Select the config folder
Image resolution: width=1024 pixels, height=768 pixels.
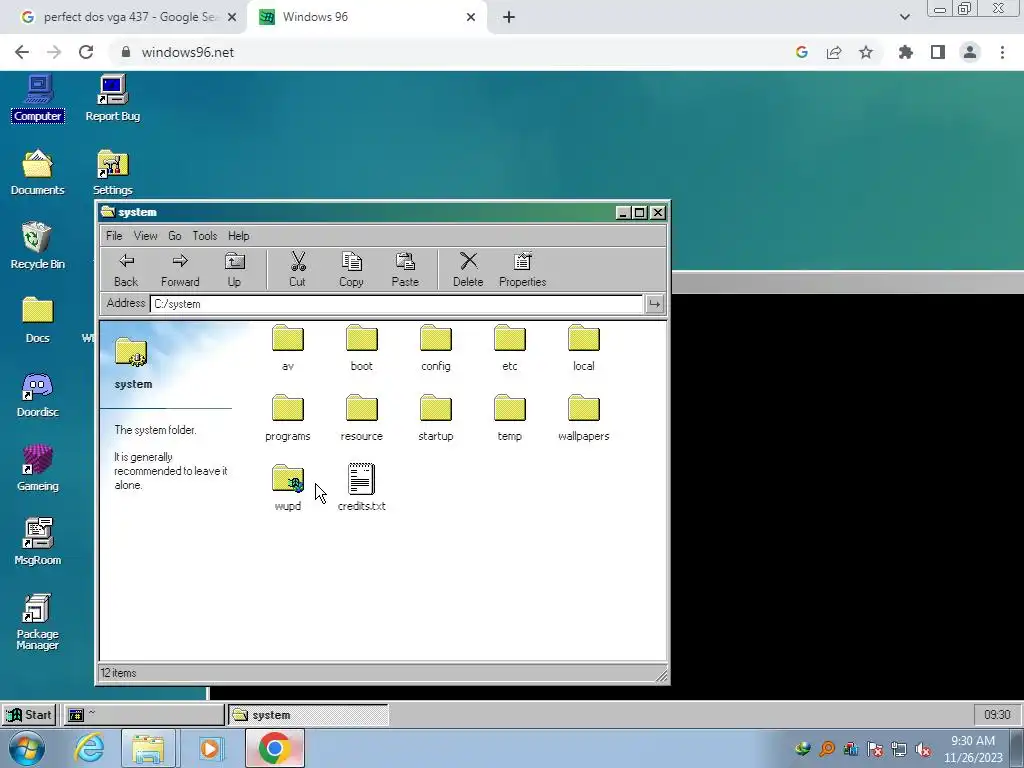(436, 348)
